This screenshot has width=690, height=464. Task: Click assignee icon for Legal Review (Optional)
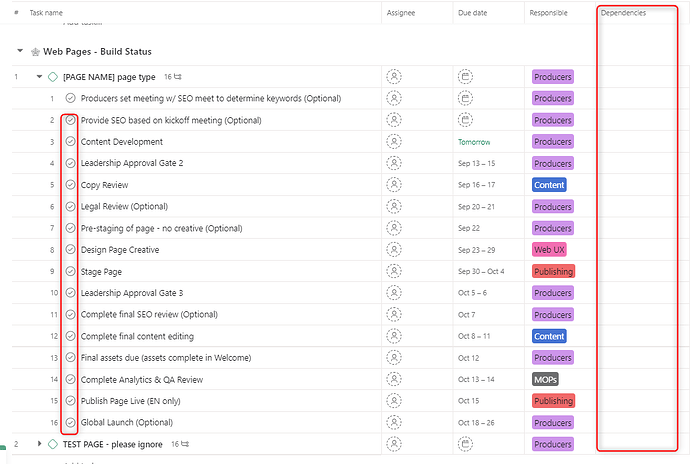[x=395, y=206]
